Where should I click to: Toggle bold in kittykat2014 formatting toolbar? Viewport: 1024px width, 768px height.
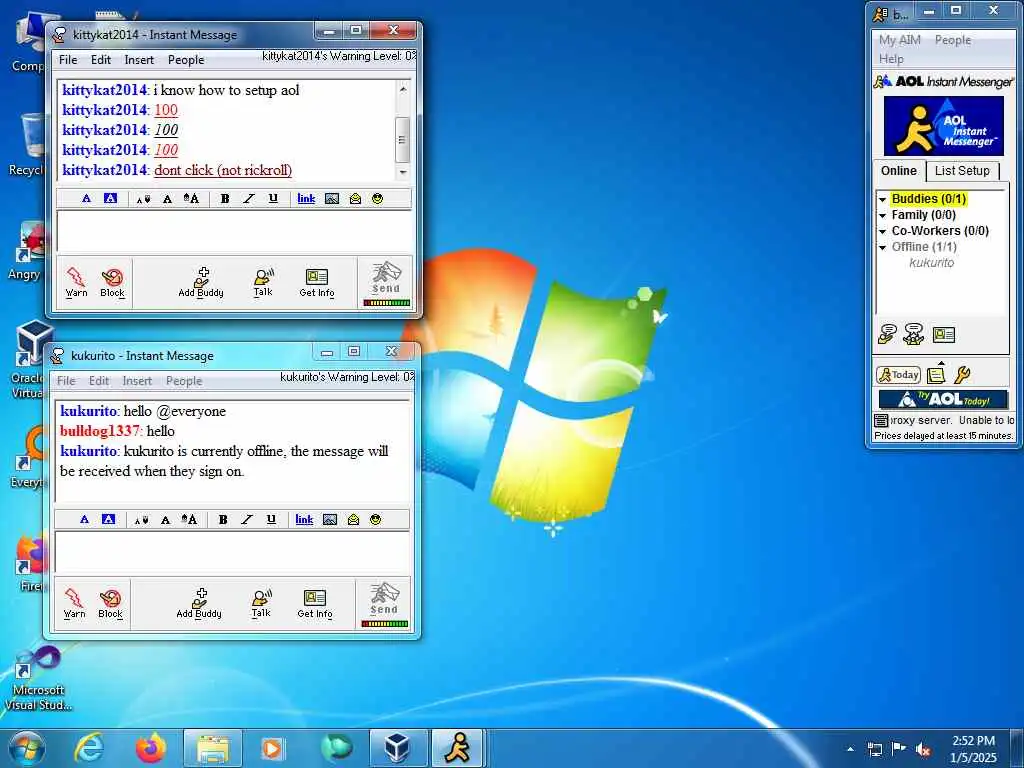pos(225,199)
